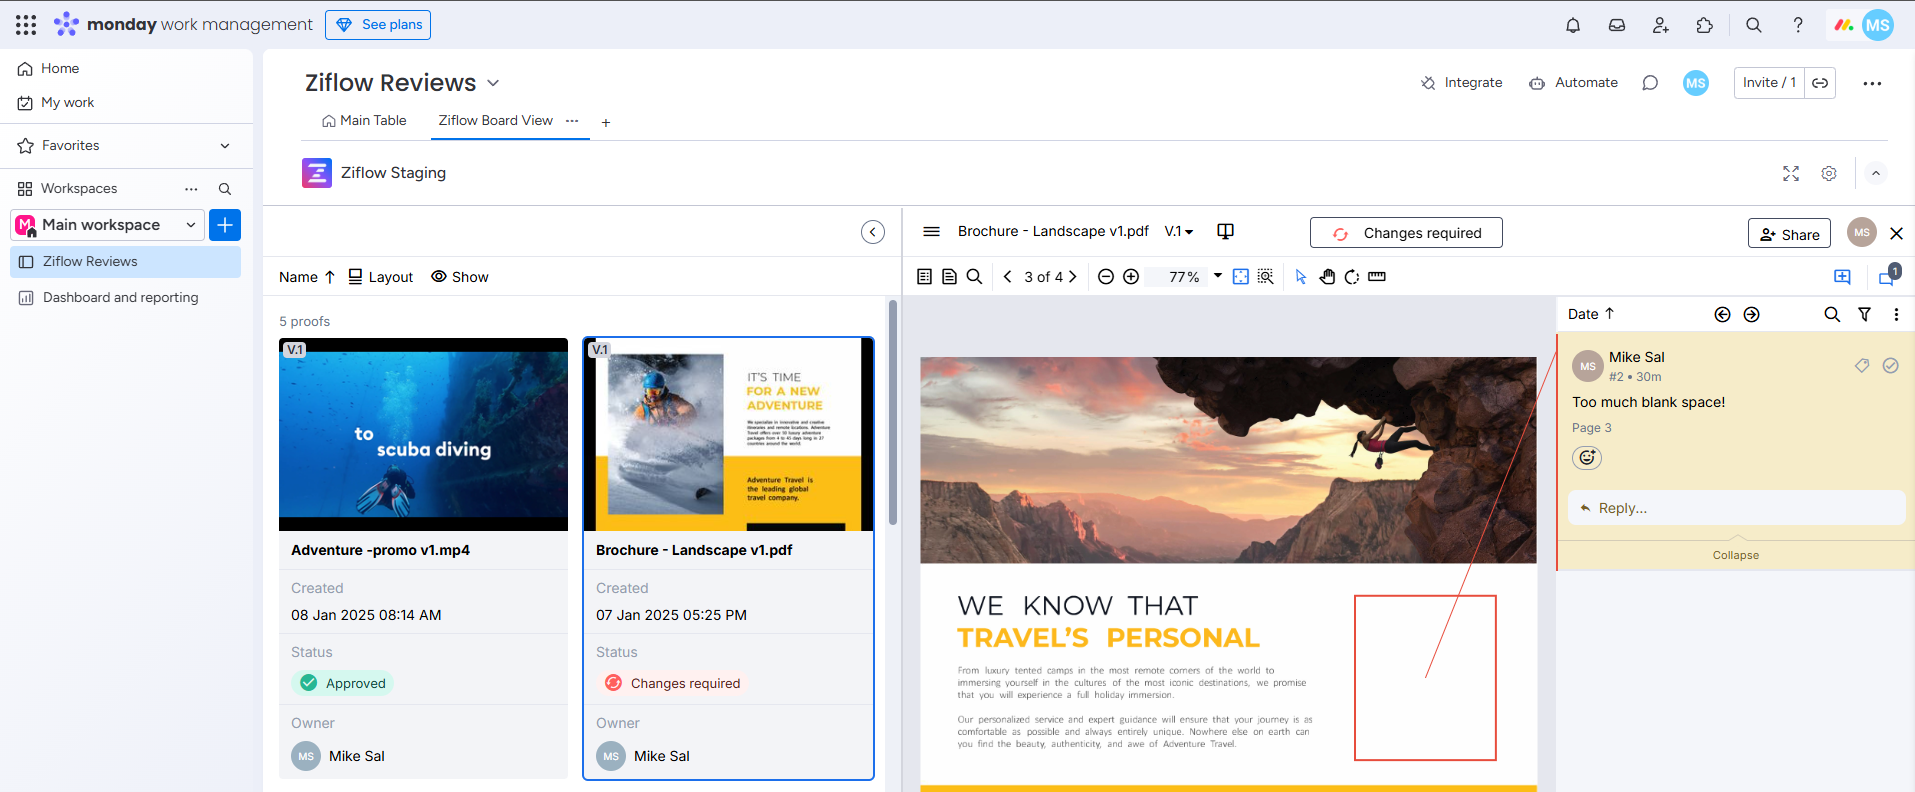Click the Changes required status button
The image size is (1915, 792).
1406,233
